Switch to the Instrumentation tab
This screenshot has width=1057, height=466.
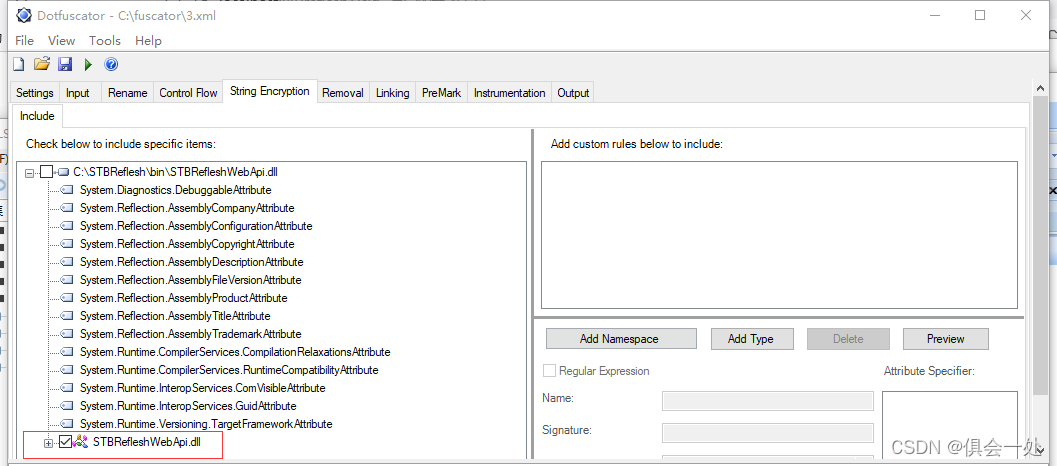[510, 93]
